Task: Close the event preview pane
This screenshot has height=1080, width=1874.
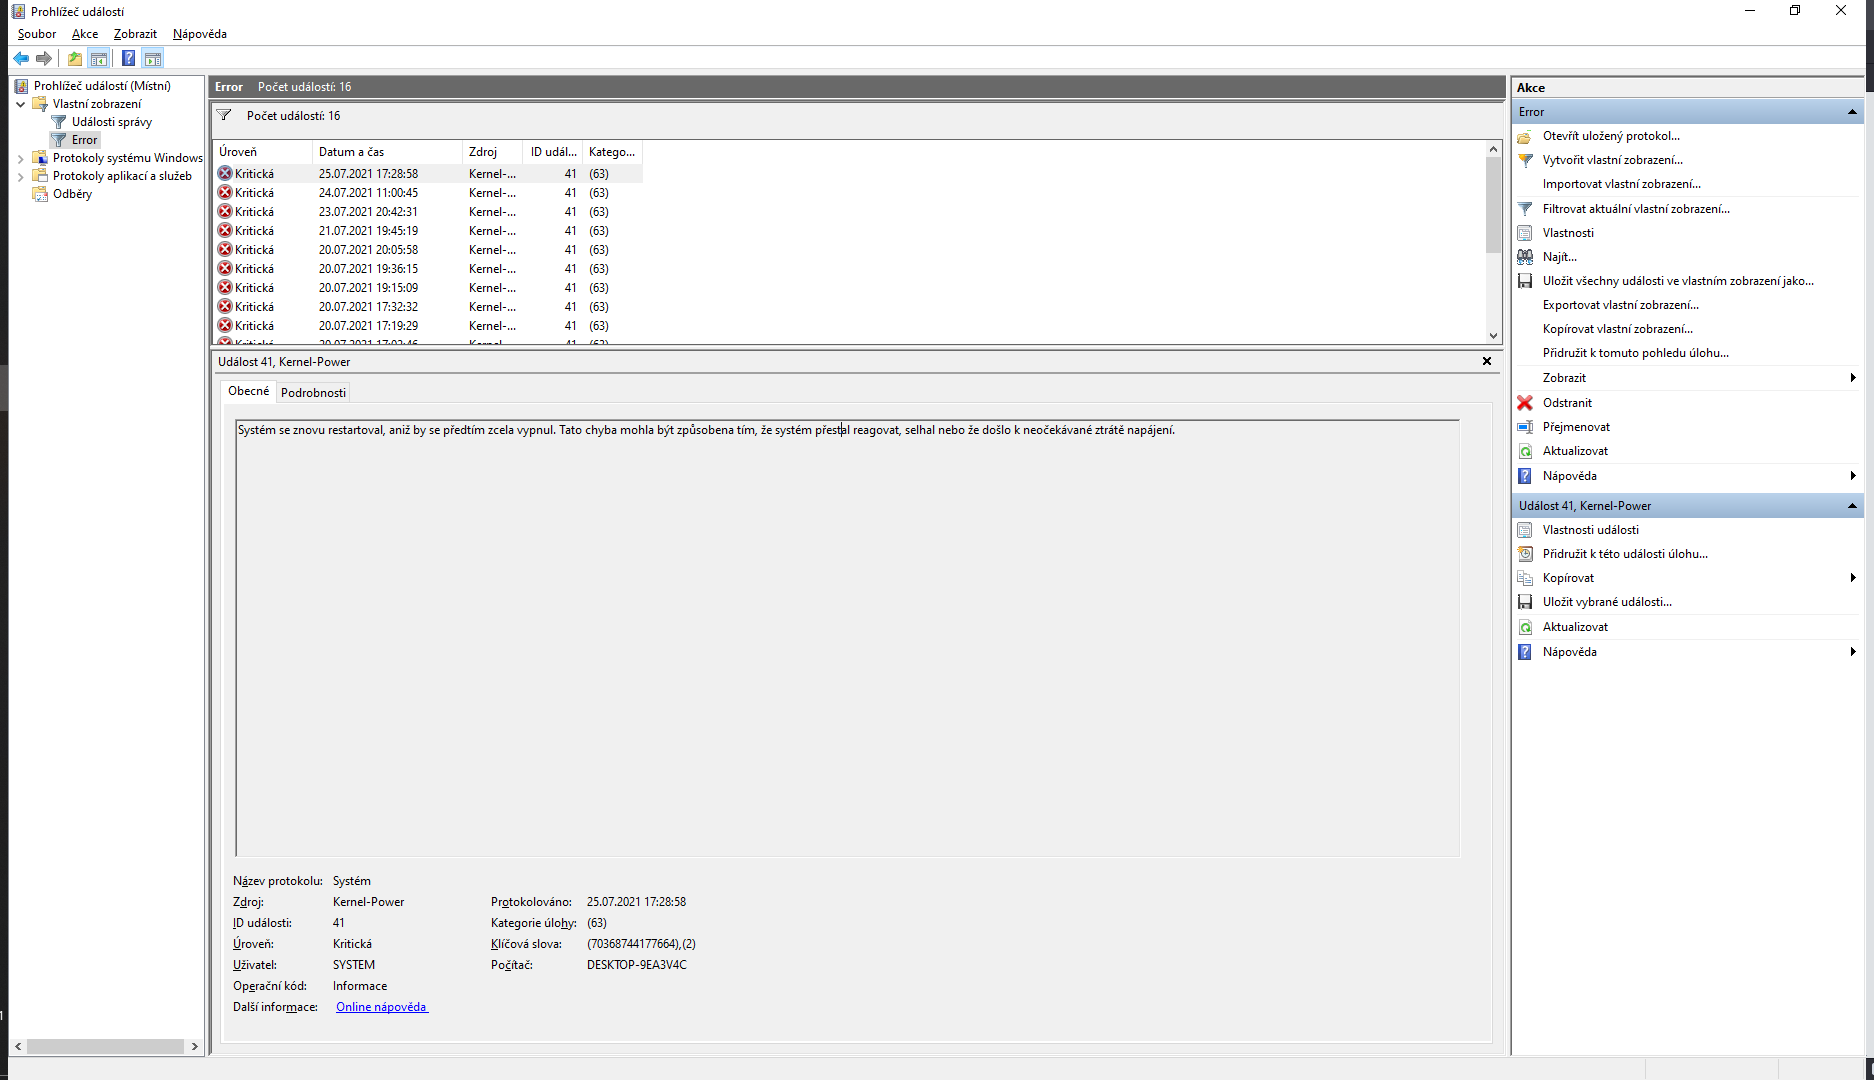Action: 1487,361
